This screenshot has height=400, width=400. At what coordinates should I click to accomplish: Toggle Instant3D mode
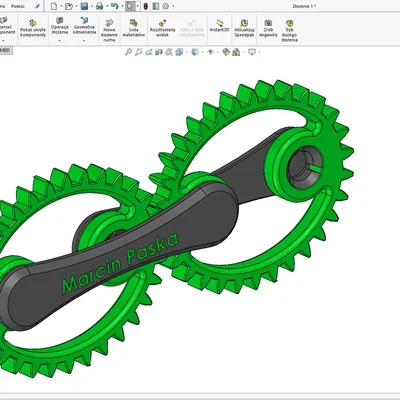[x=219, y=26]
